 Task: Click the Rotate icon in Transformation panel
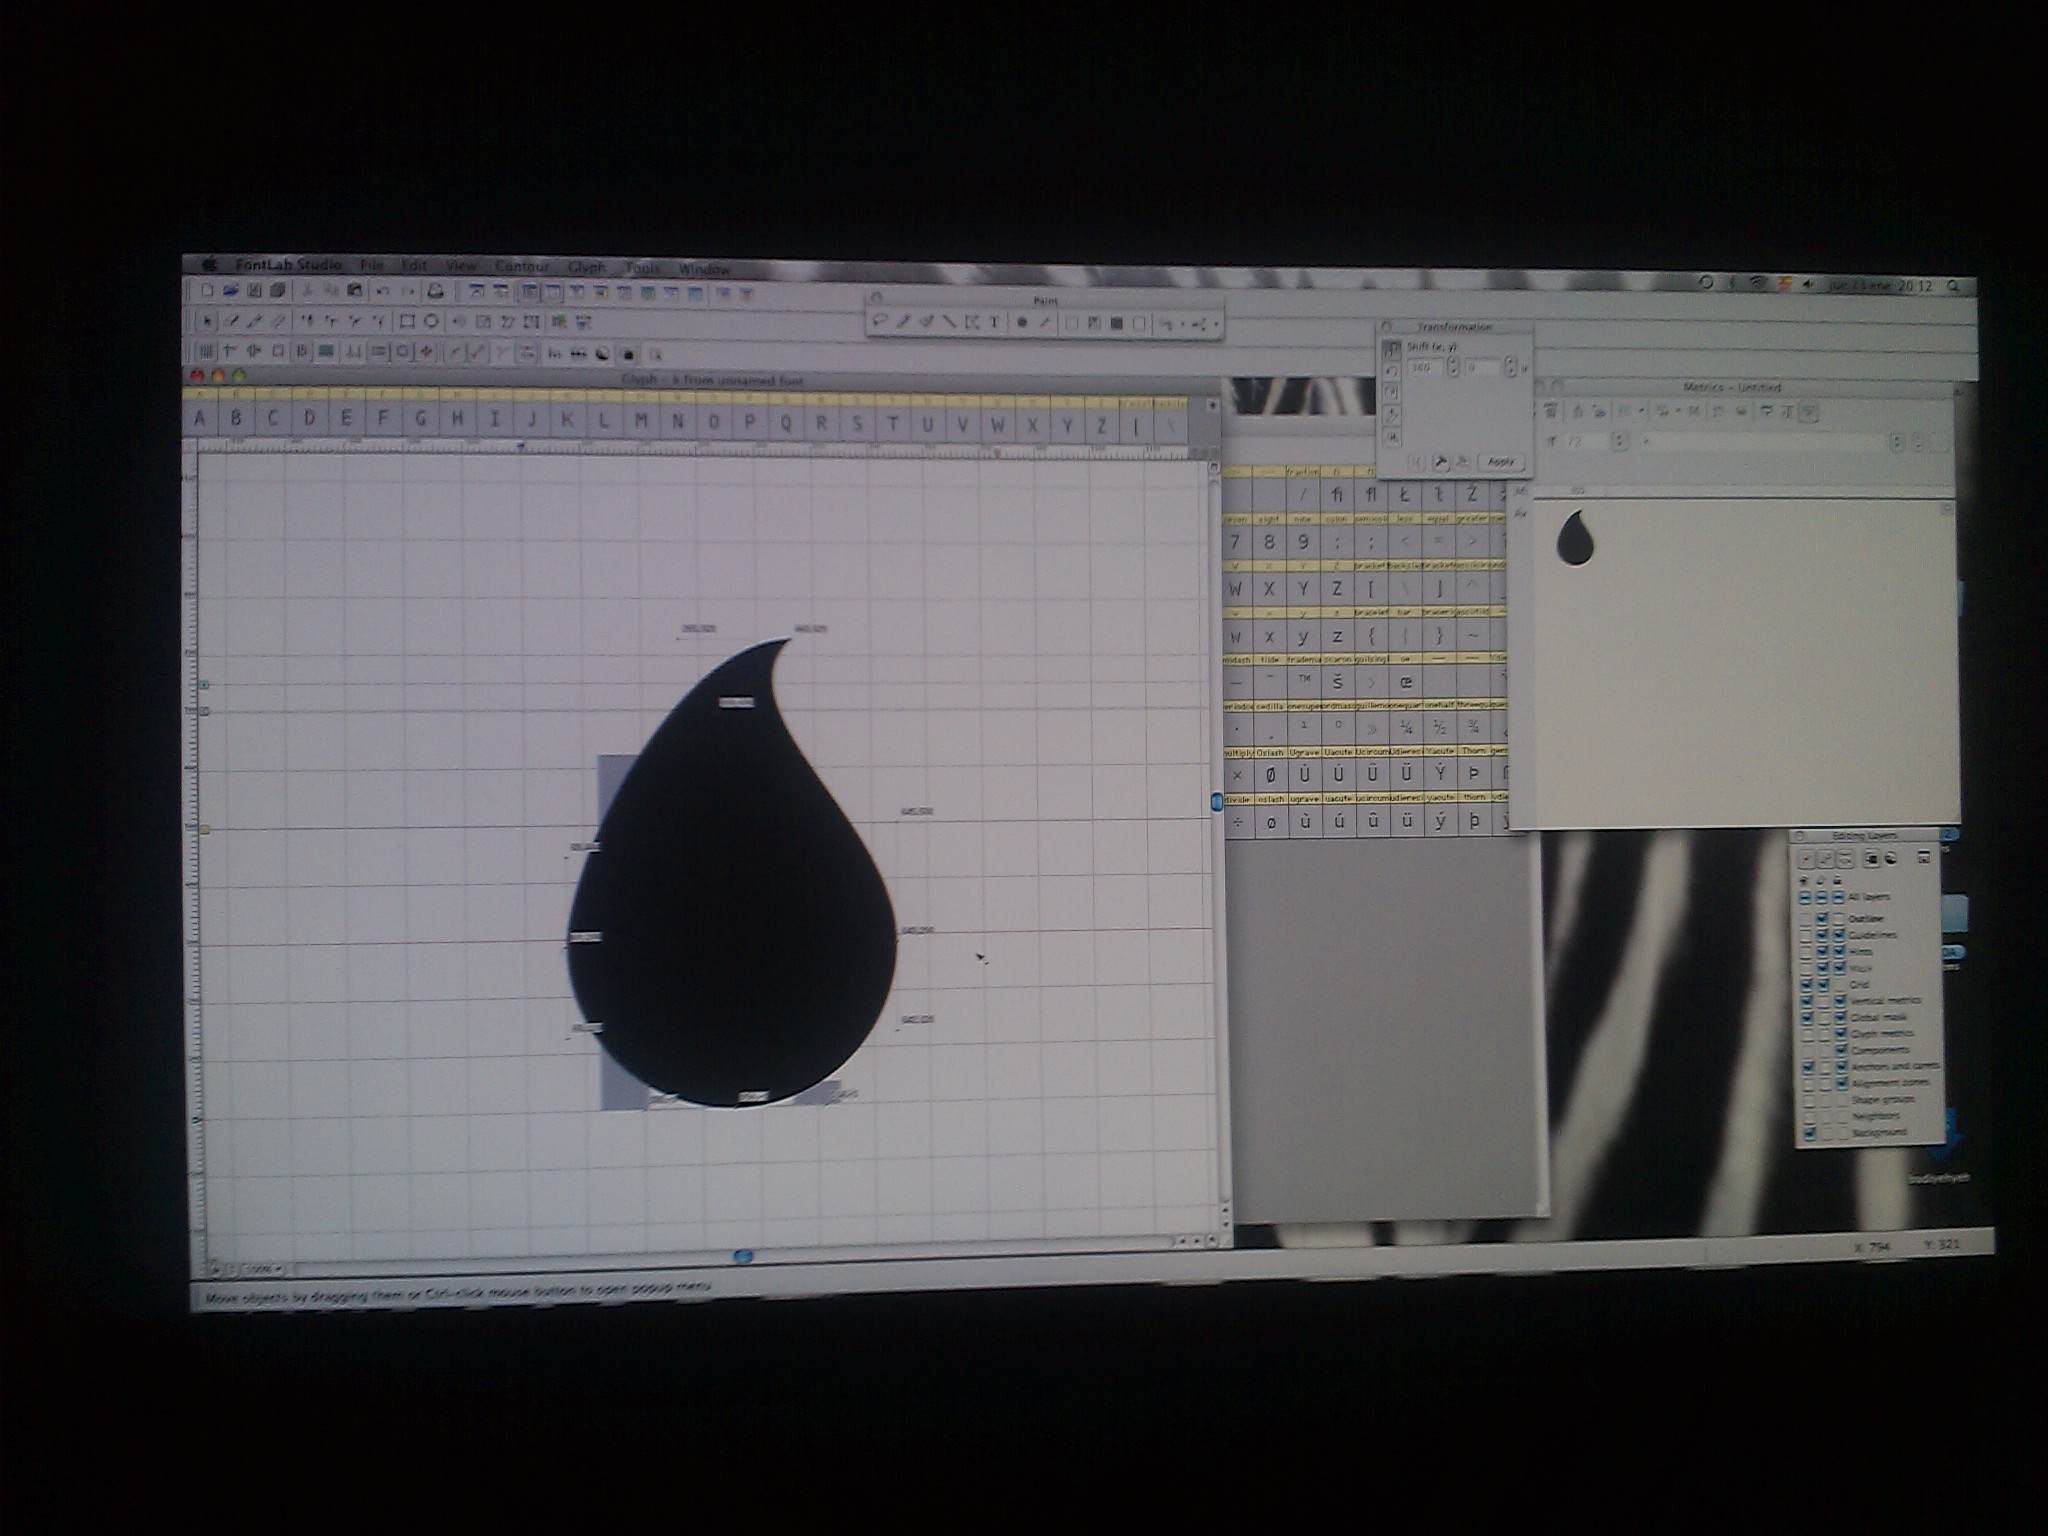pyautogui.click(x=1391, y=371)
